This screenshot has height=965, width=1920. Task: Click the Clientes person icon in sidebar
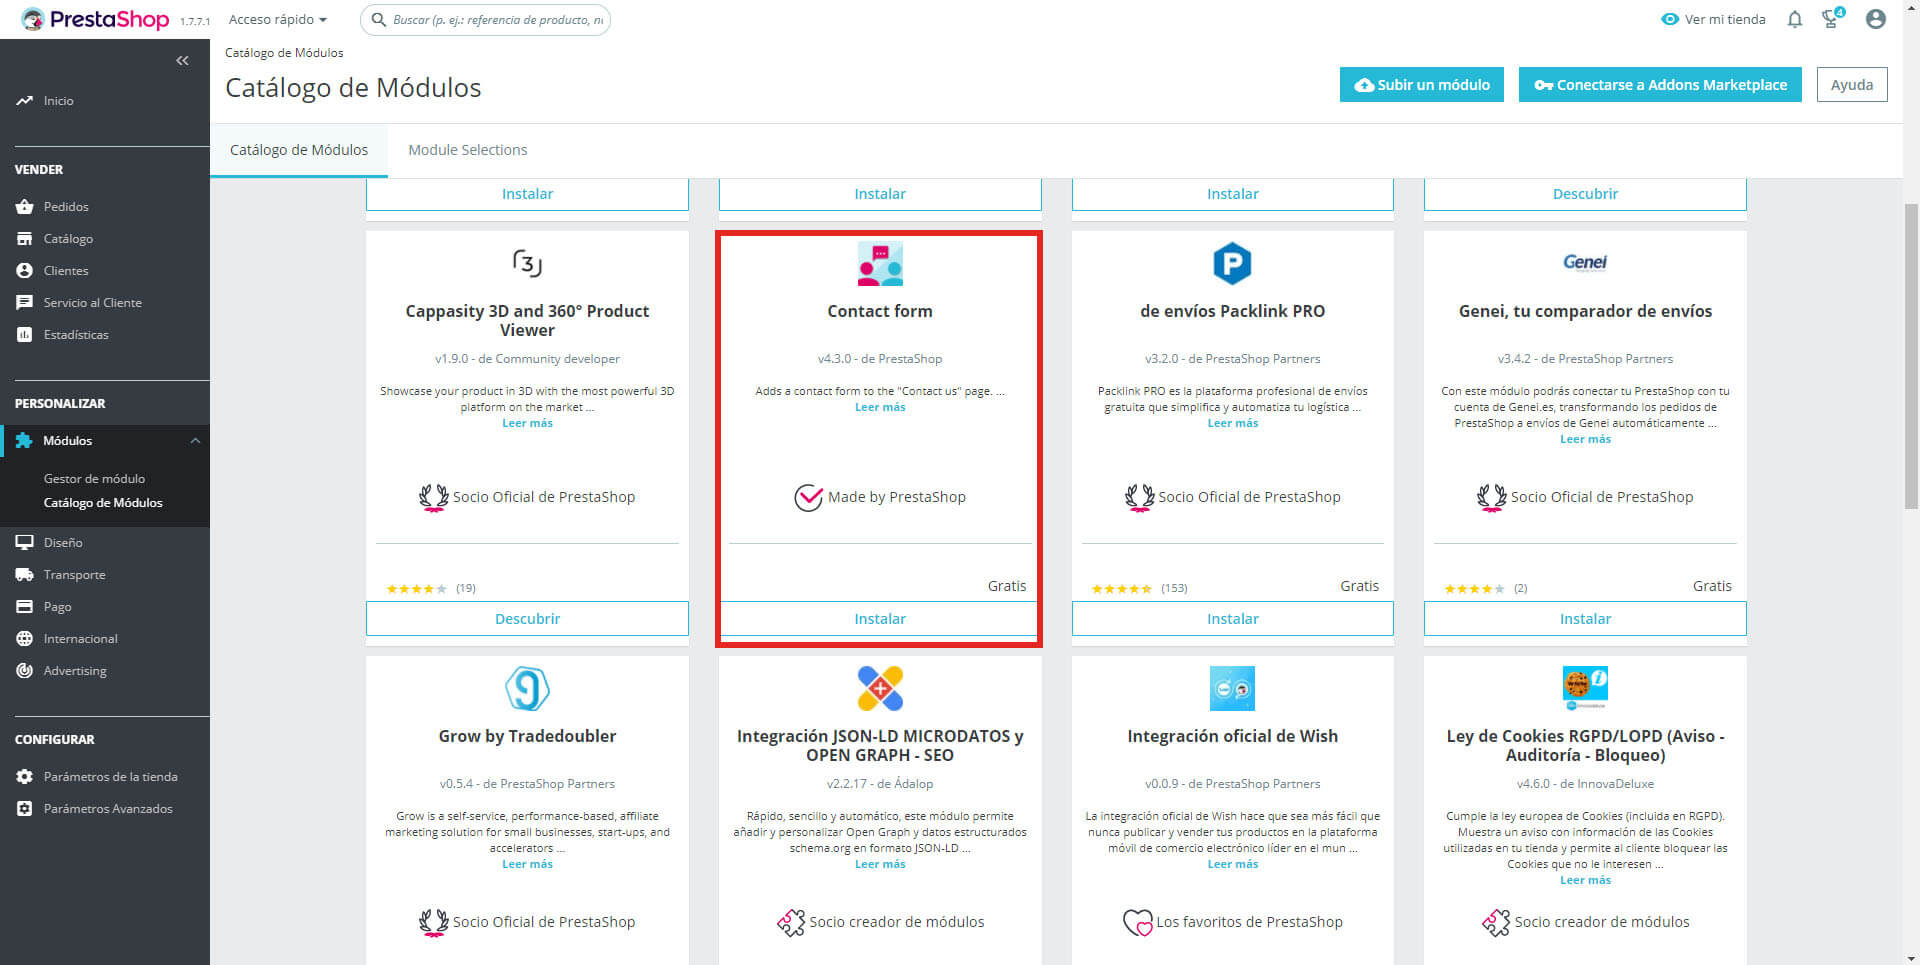pos(25,271)
